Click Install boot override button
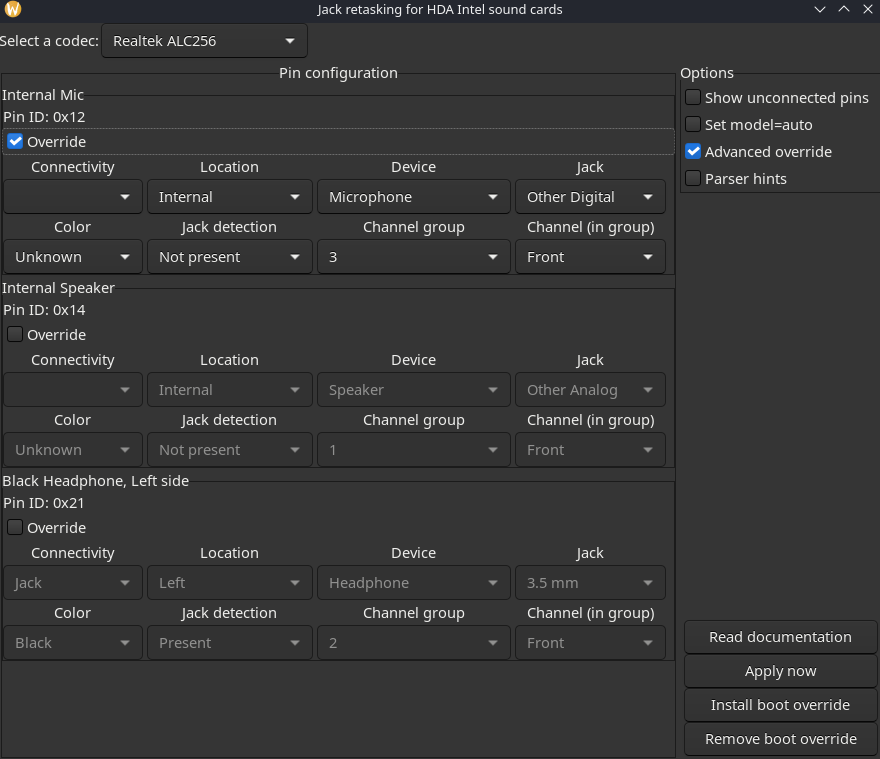This screenshot has height=759, width=880. (x=780, y=705)
